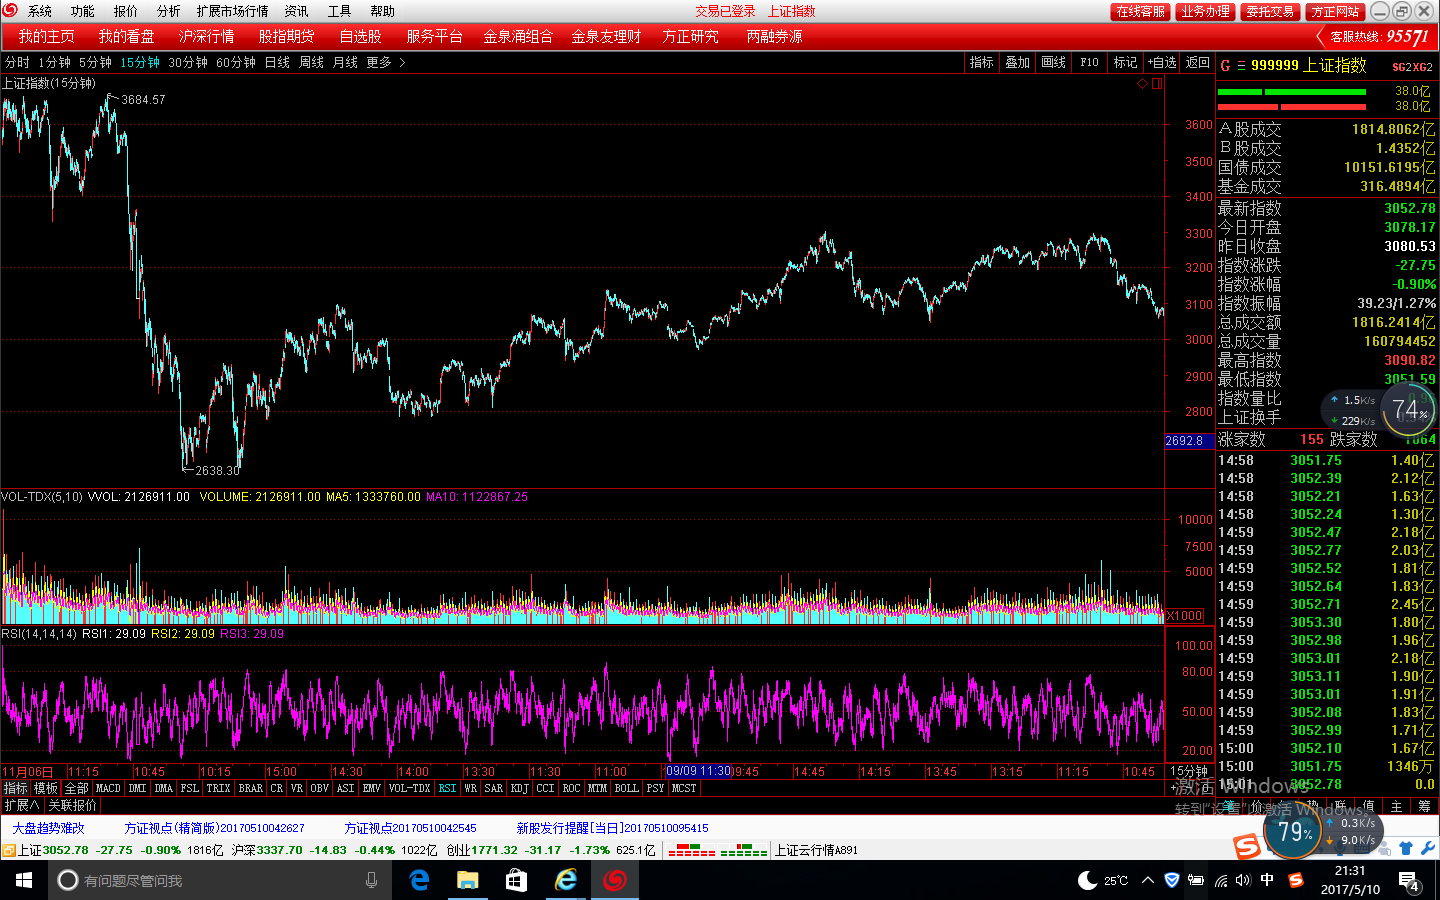
Task: Click the blue shirt skin icon
Action: tap(1406, 848)
